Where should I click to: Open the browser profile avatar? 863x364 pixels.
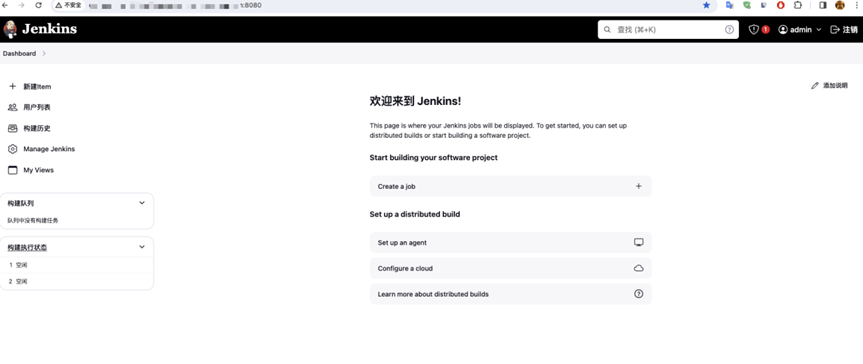click(x=839, y=5)
